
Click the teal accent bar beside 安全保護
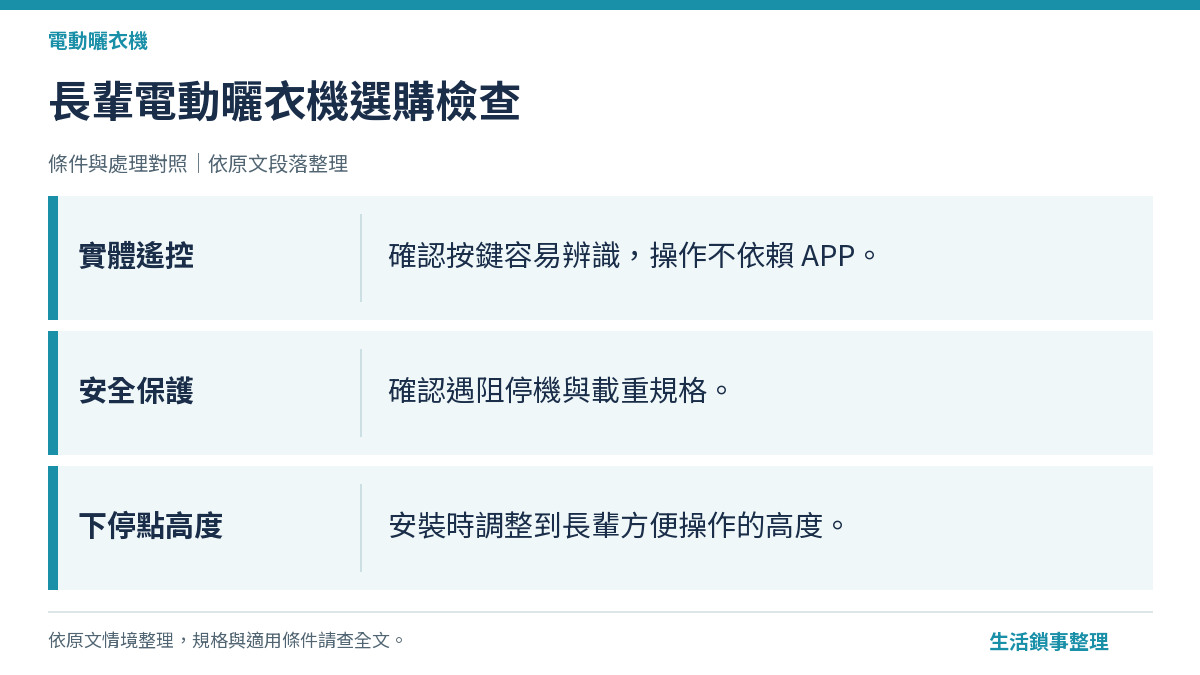tap(53, 393)
